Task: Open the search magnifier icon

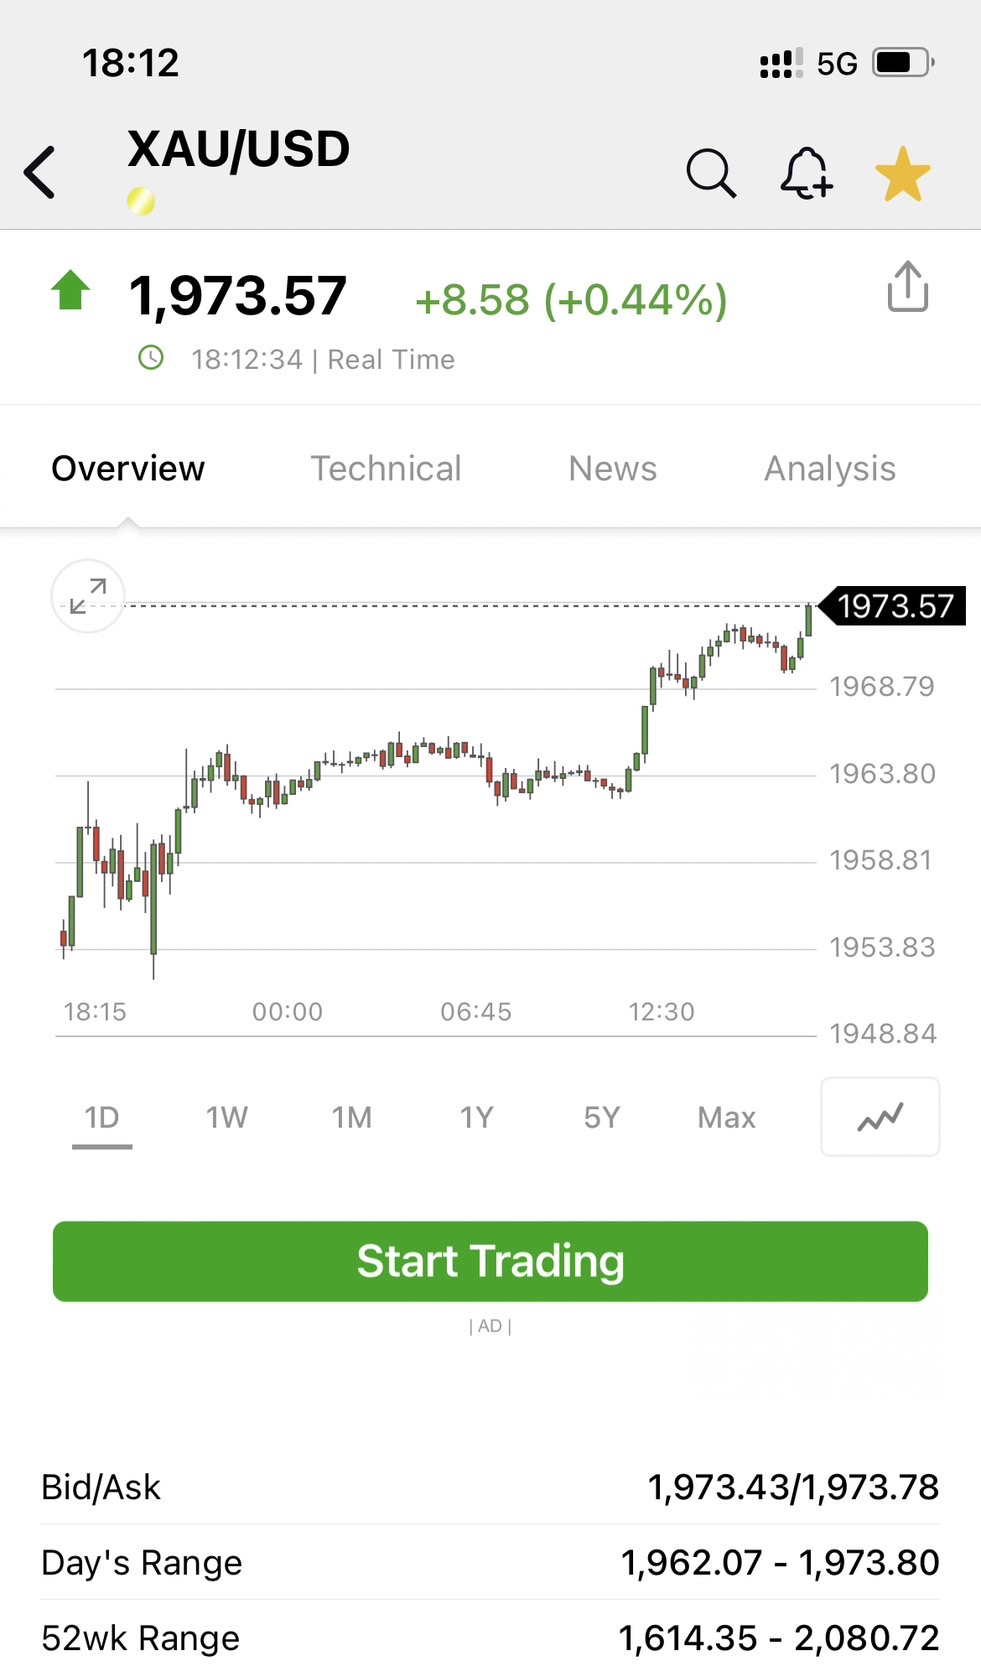Action: point(711,174)
